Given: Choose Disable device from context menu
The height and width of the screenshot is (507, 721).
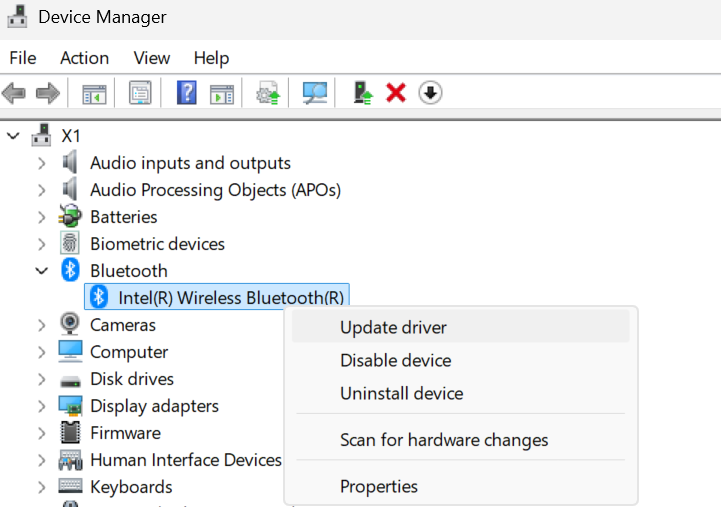Looking at the screenshot, I should tap(461, 360).
